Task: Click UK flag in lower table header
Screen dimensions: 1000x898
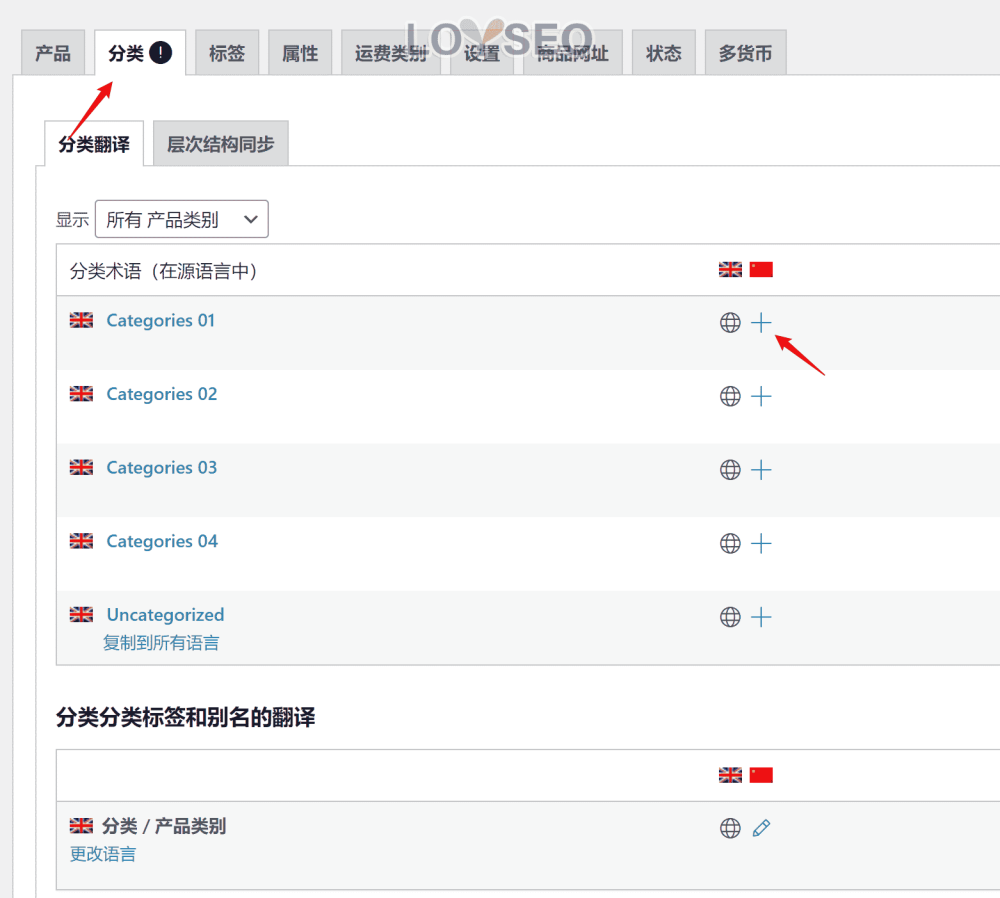Action: [730, 775]
